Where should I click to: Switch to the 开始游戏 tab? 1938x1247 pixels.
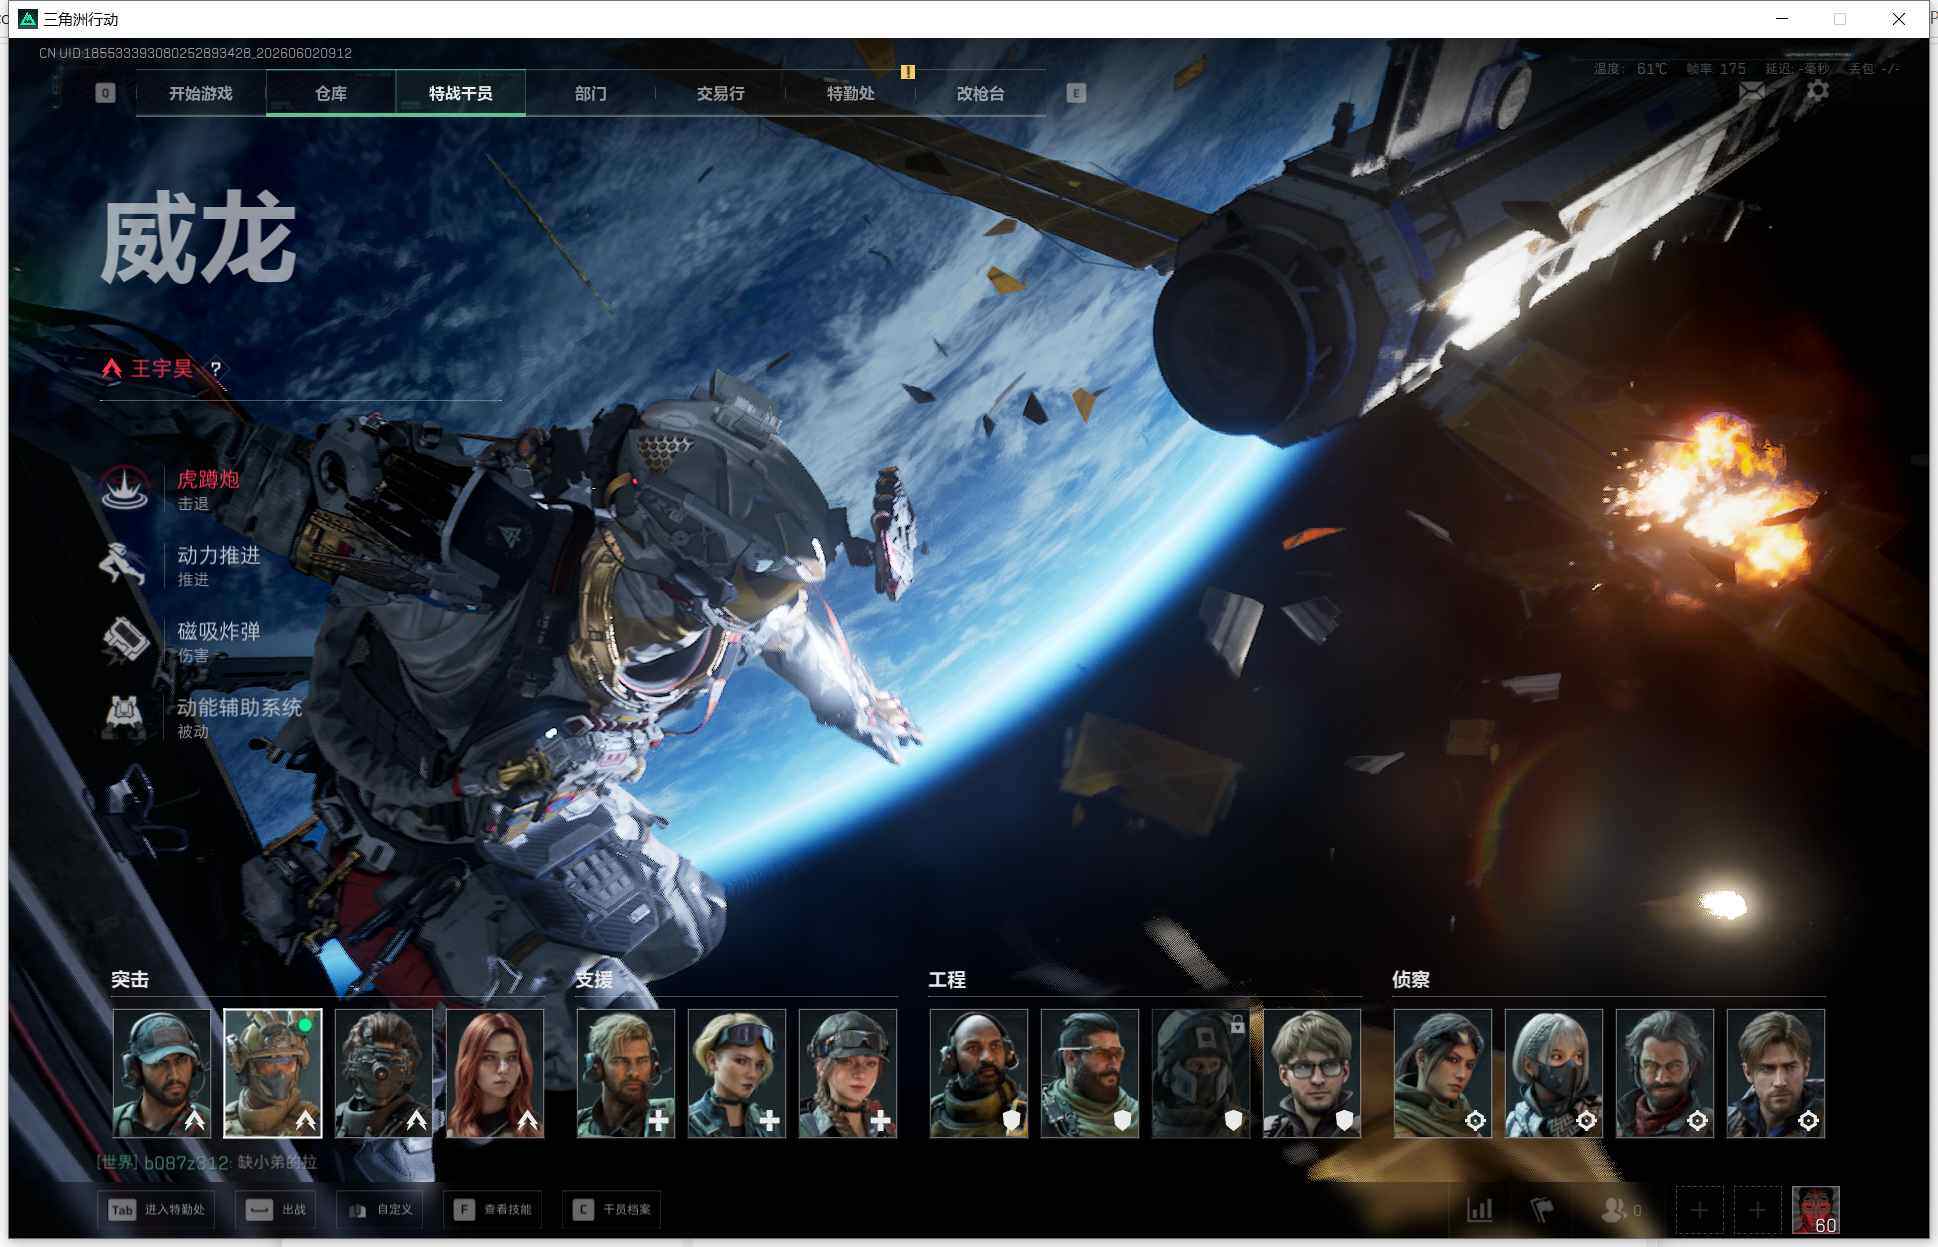click(201, 93)
